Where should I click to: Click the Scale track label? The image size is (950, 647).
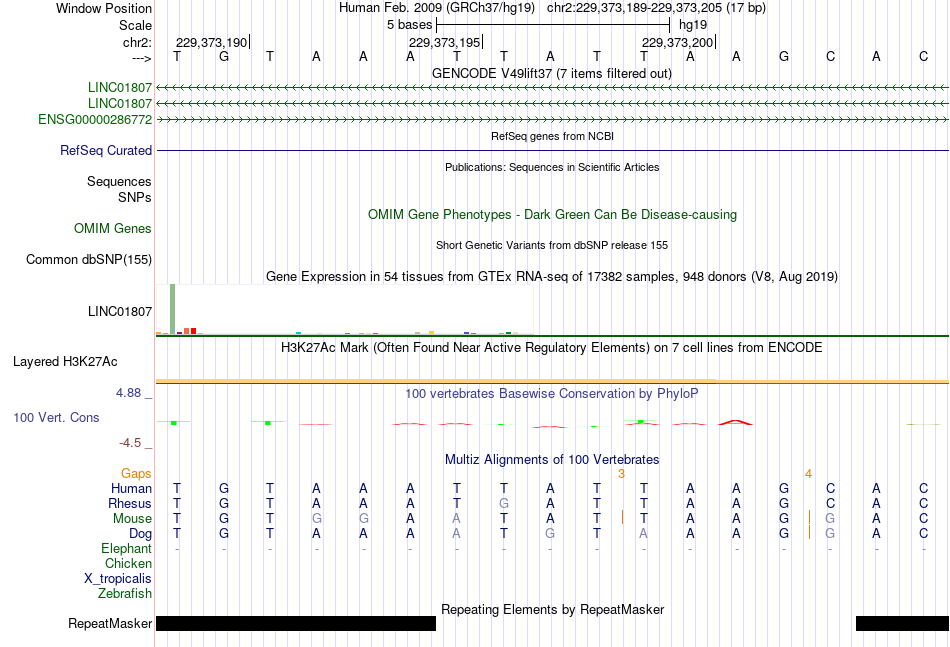(x=135, y=25)
